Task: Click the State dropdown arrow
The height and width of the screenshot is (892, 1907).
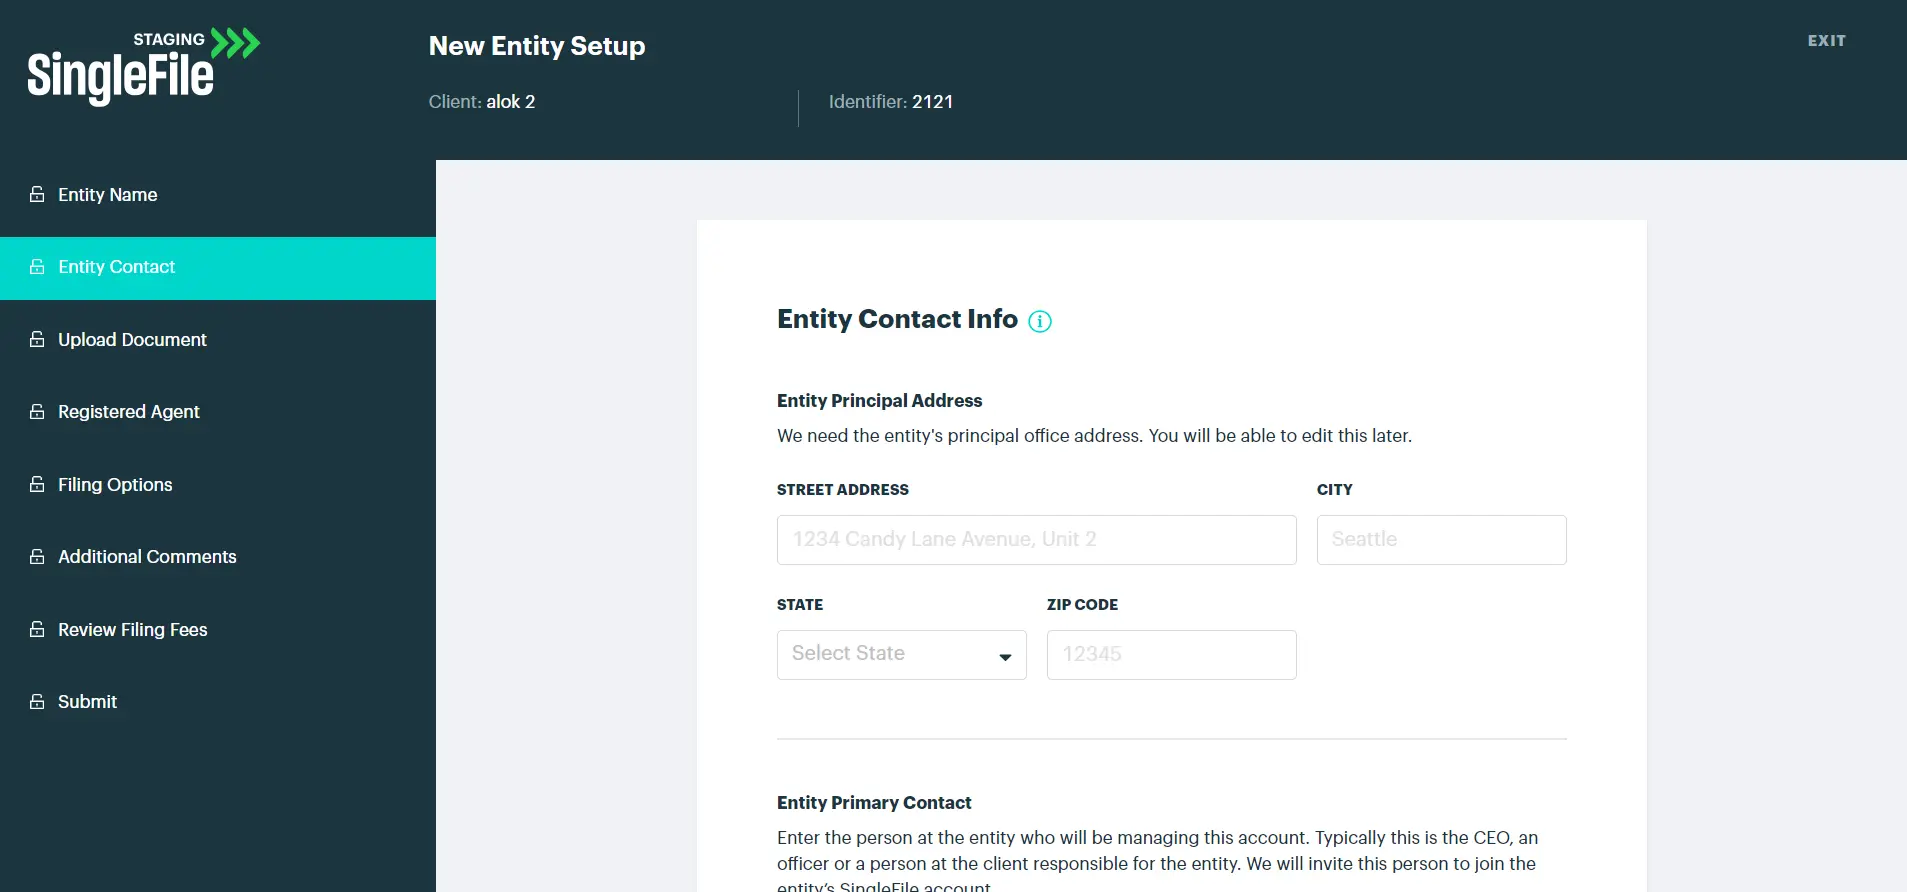Action: coord(1005,657)
